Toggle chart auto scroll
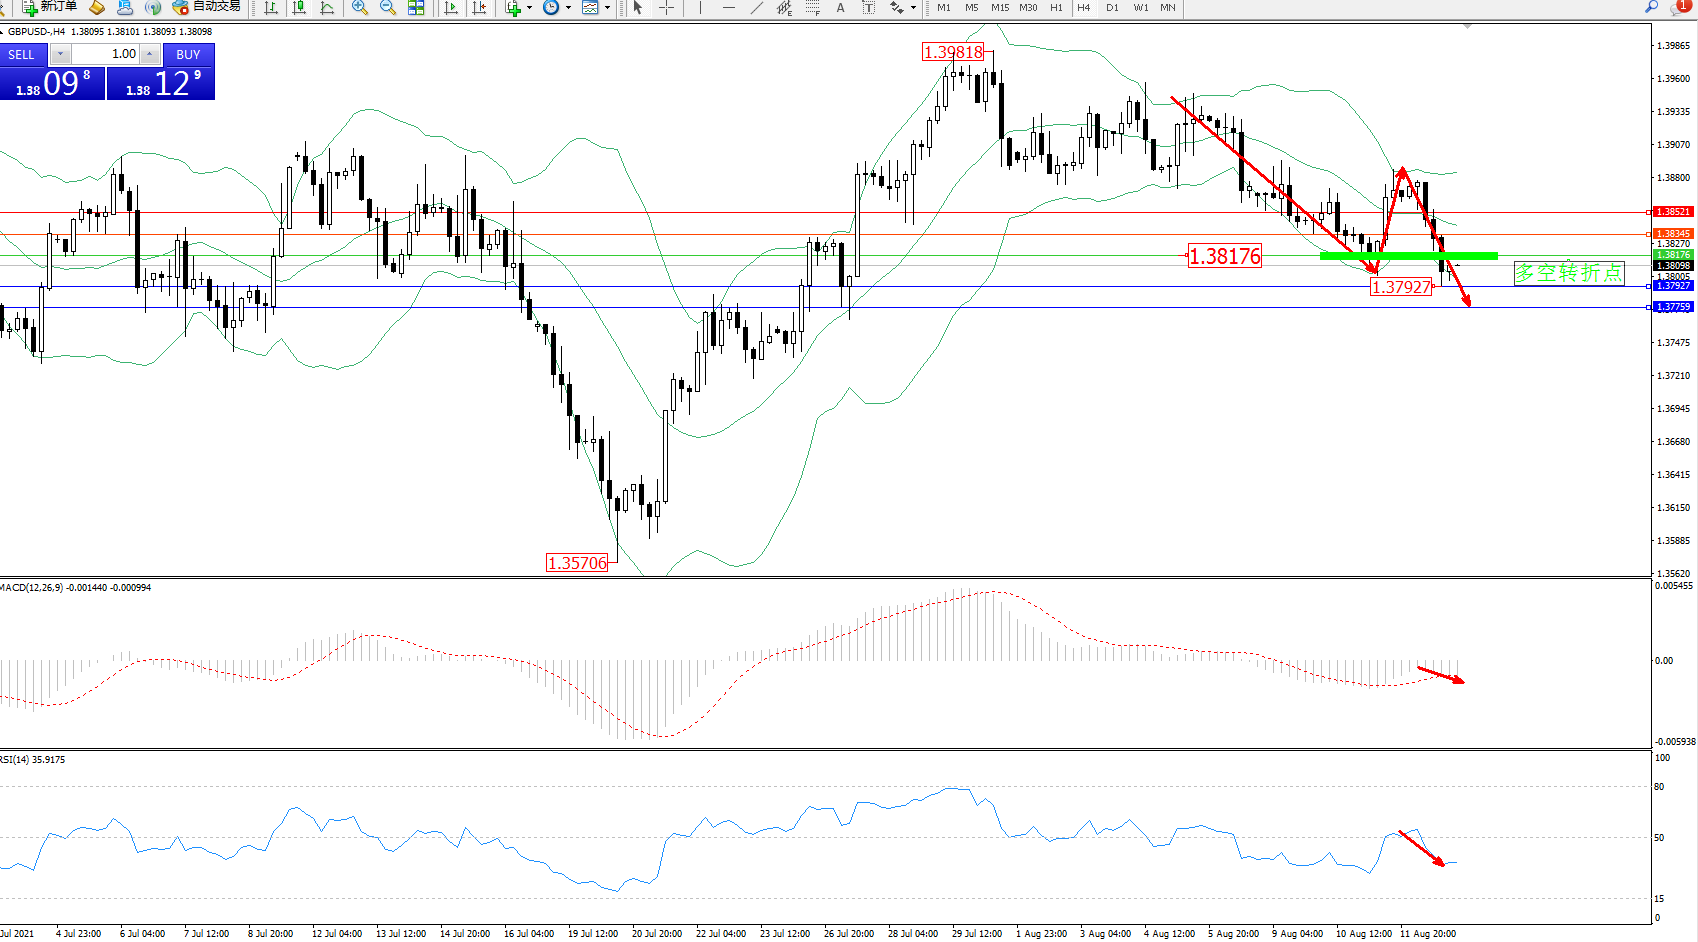This screenshot has height=942, width=1698. [x=451, y=8]
